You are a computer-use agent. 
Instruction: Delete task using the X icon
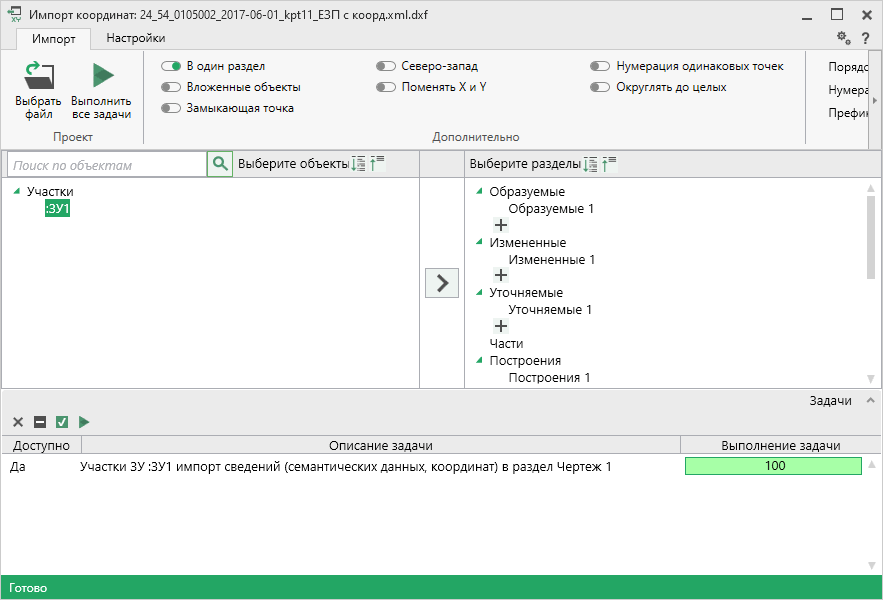[x=18, y=422]
